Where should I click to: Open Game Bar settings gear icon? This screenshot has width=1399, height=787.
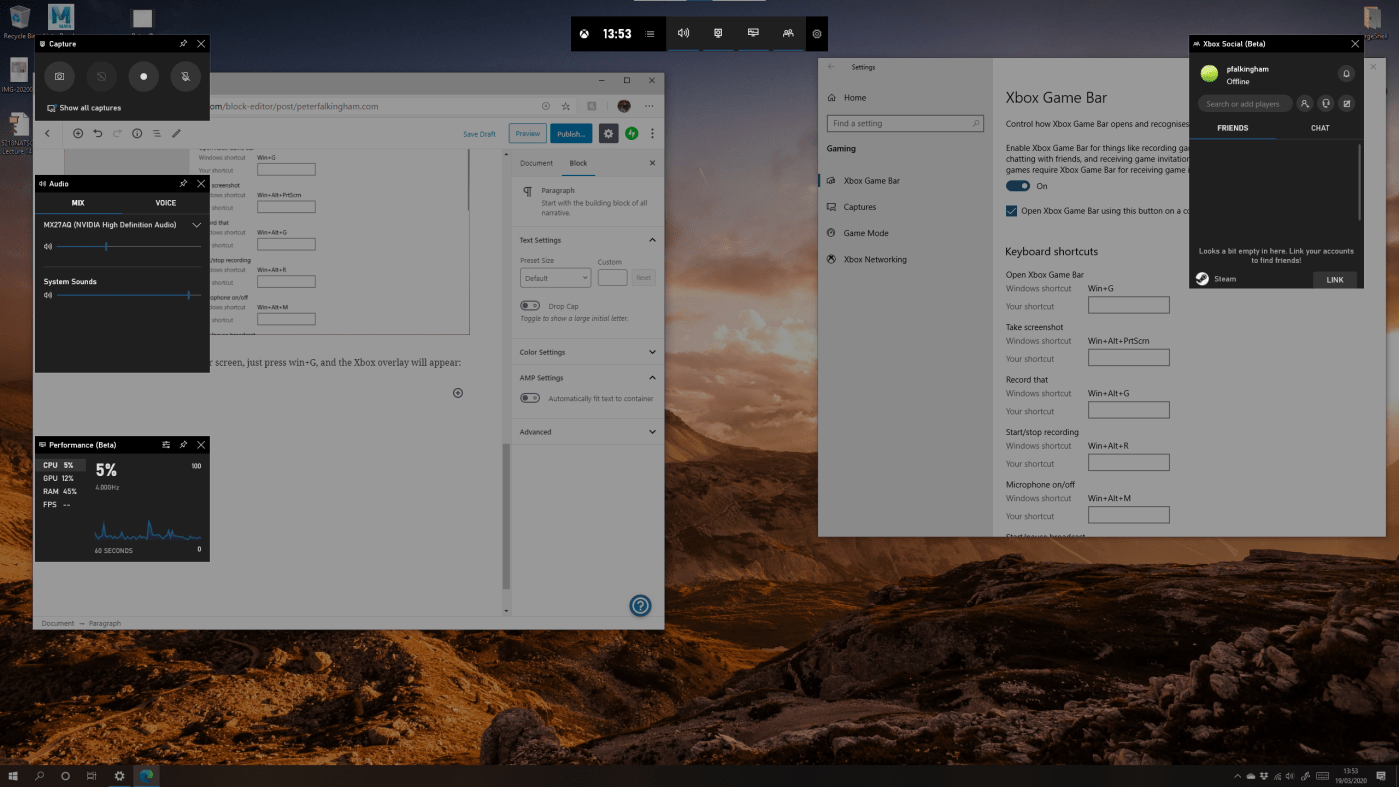tap(817, 34)
